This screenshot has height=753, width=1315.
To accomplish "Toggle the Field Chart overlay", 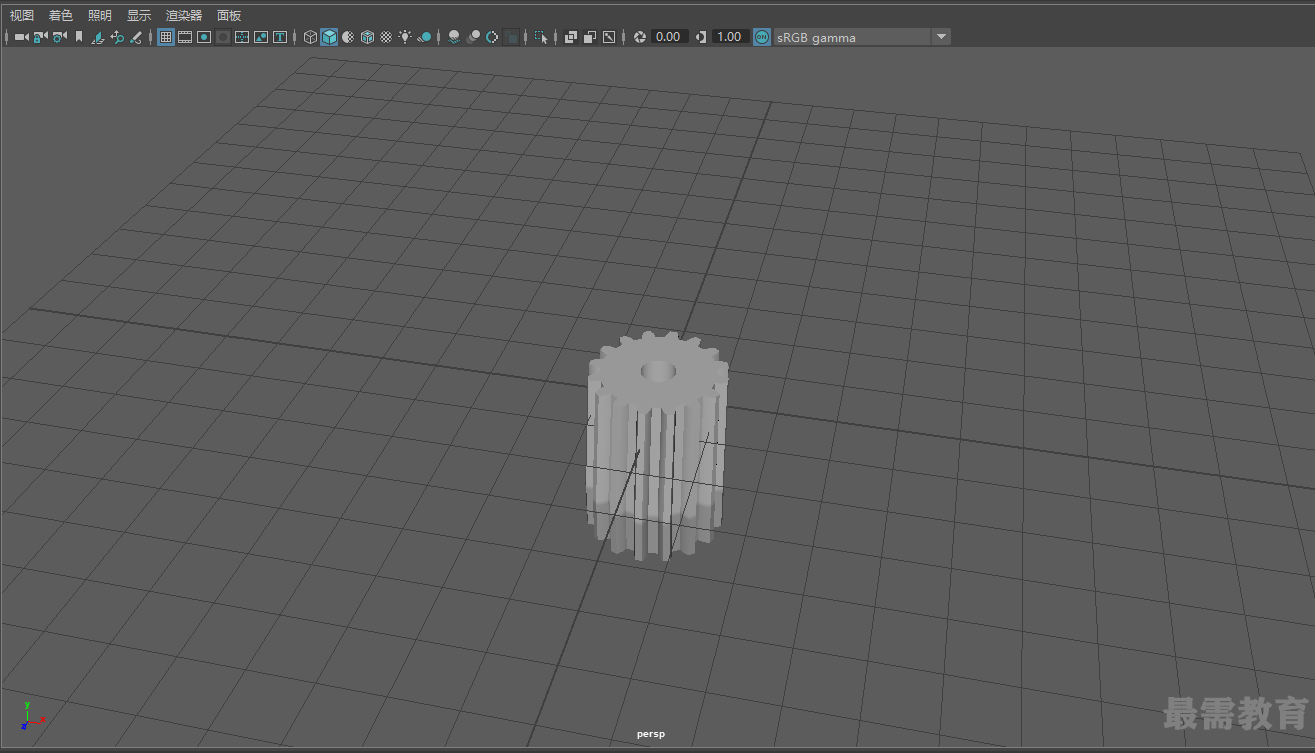I will pos(242,37).
